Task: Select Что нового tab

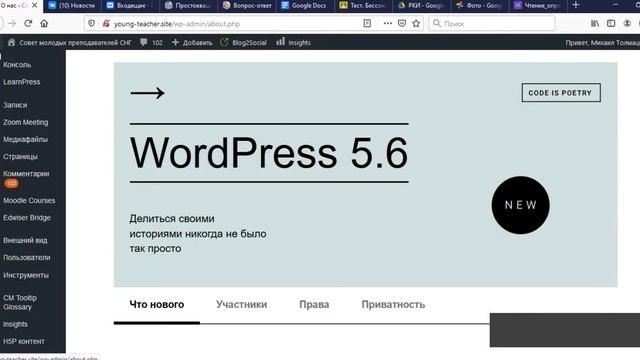Action: (157, 304)
